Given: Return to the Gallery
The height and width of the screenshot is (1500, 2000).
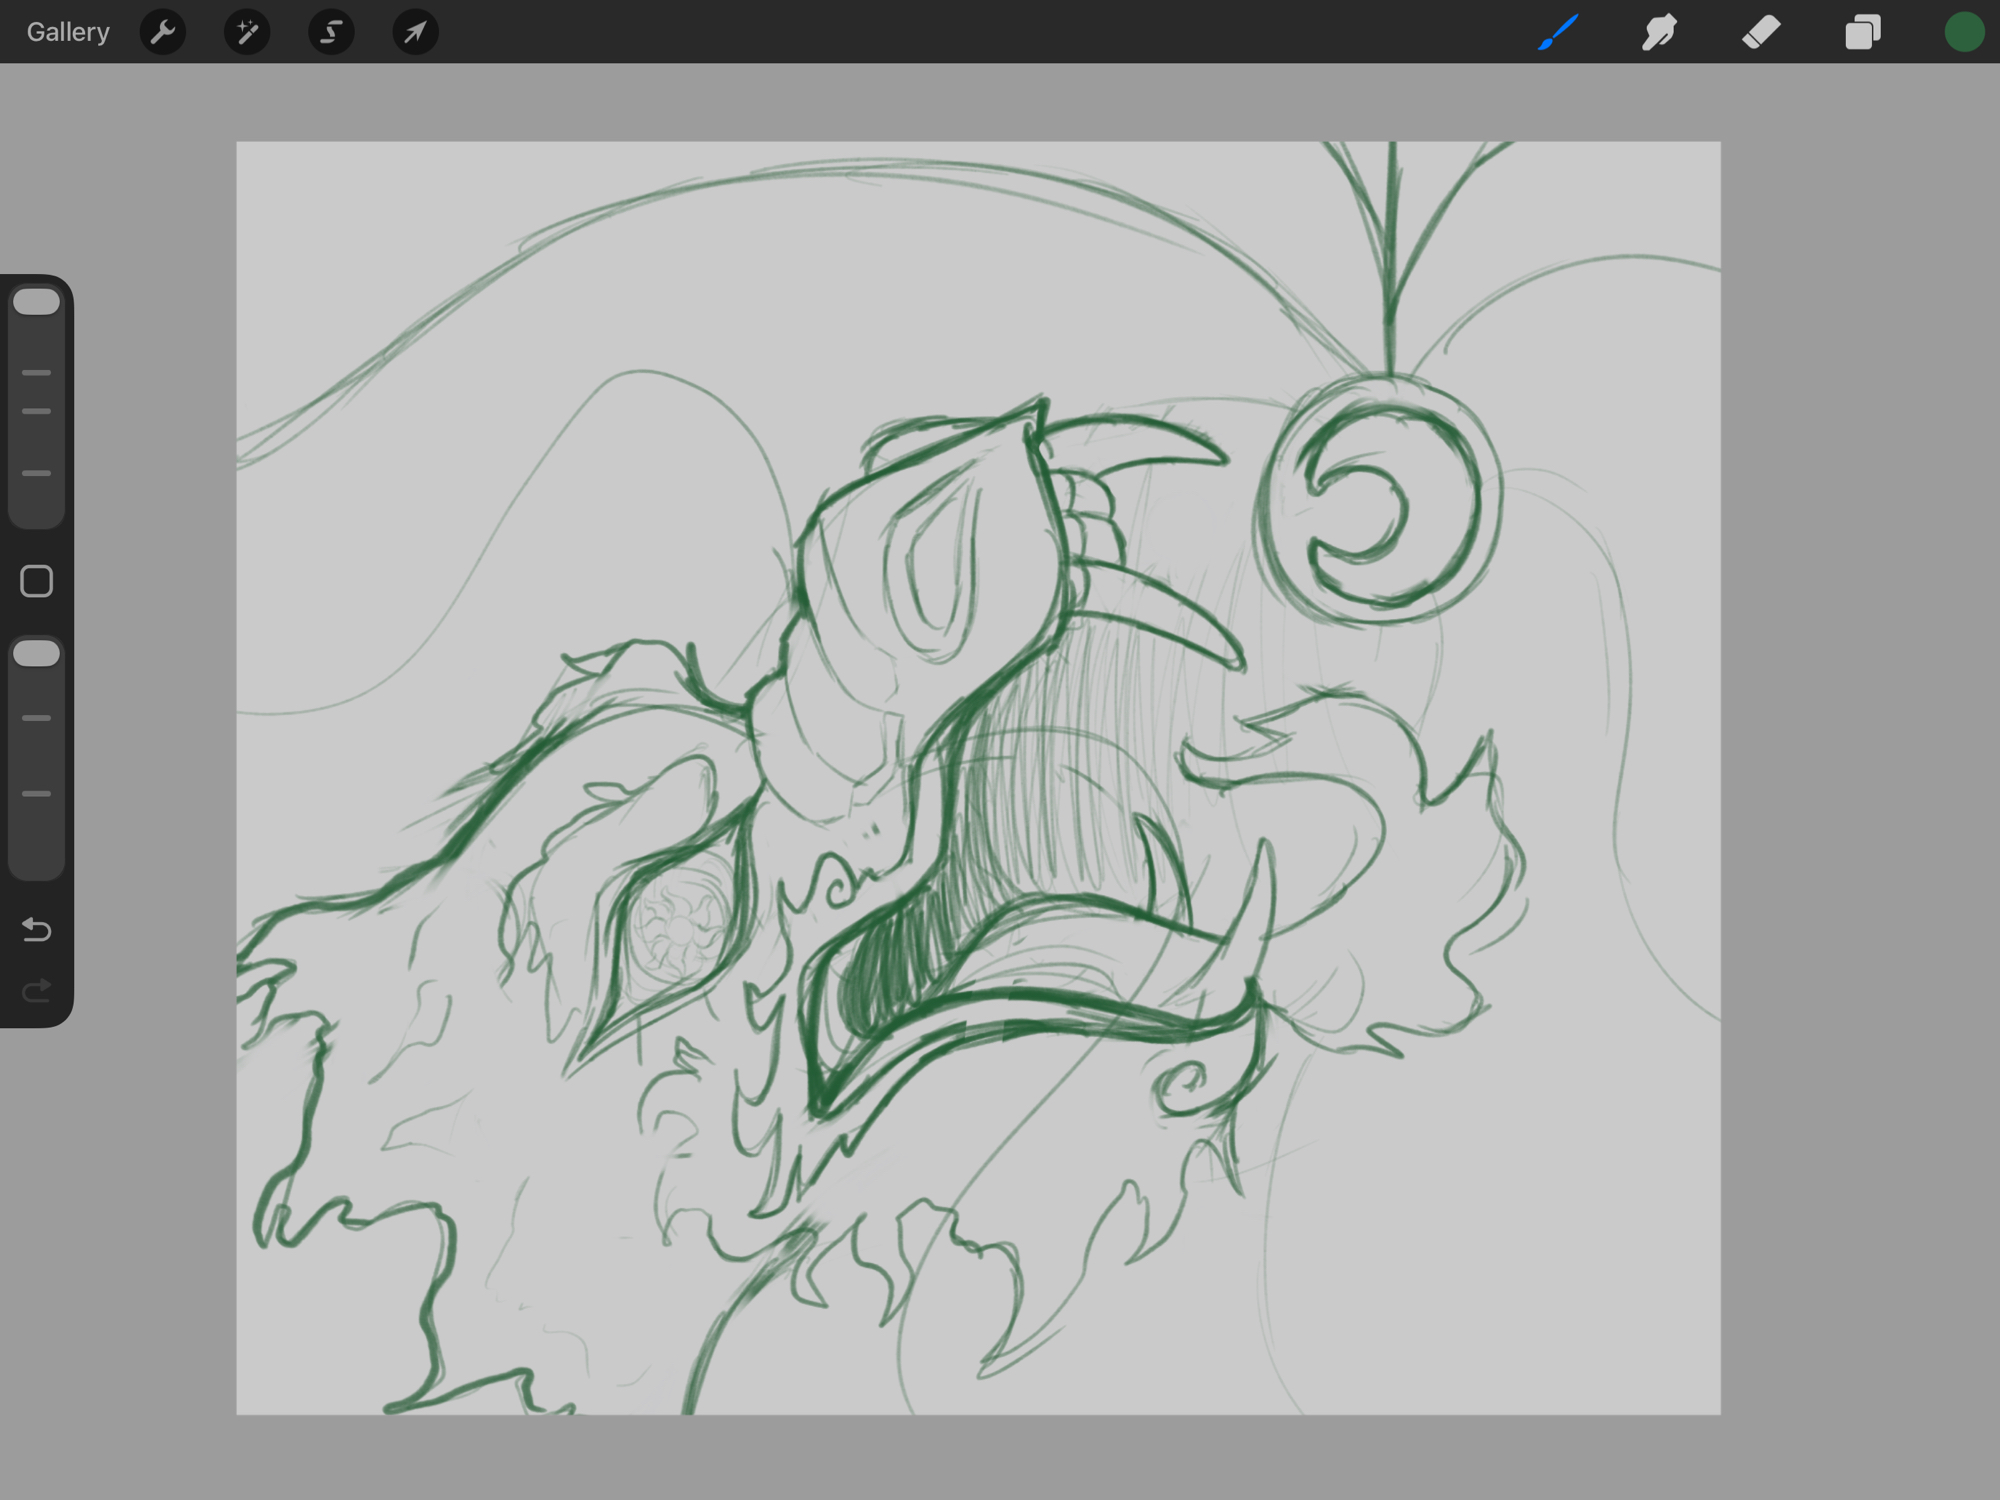Looking at the screenshot, I should point(68,32).
